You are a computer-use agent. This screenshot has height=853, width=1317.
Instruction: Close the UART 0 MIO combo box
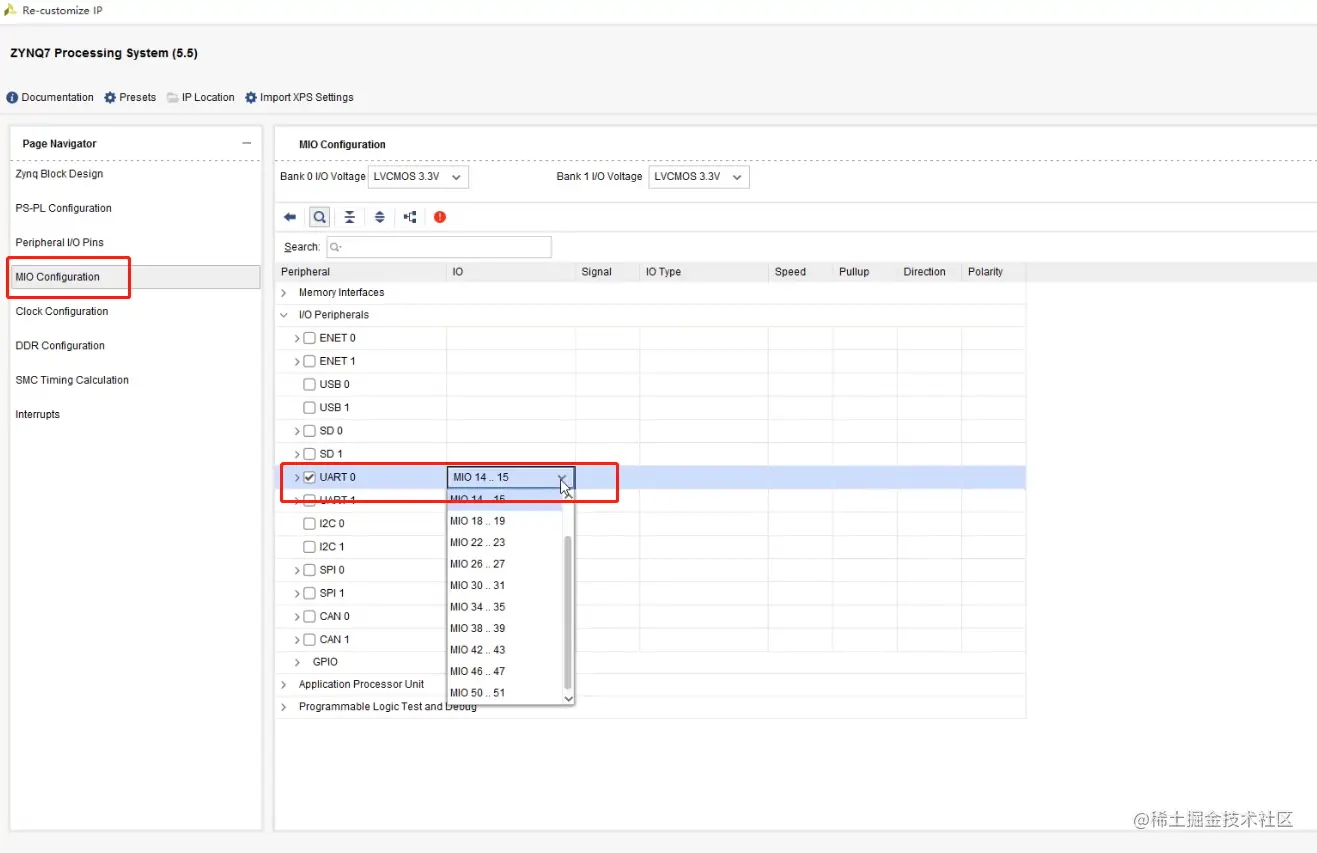click(x=511, y=477)
